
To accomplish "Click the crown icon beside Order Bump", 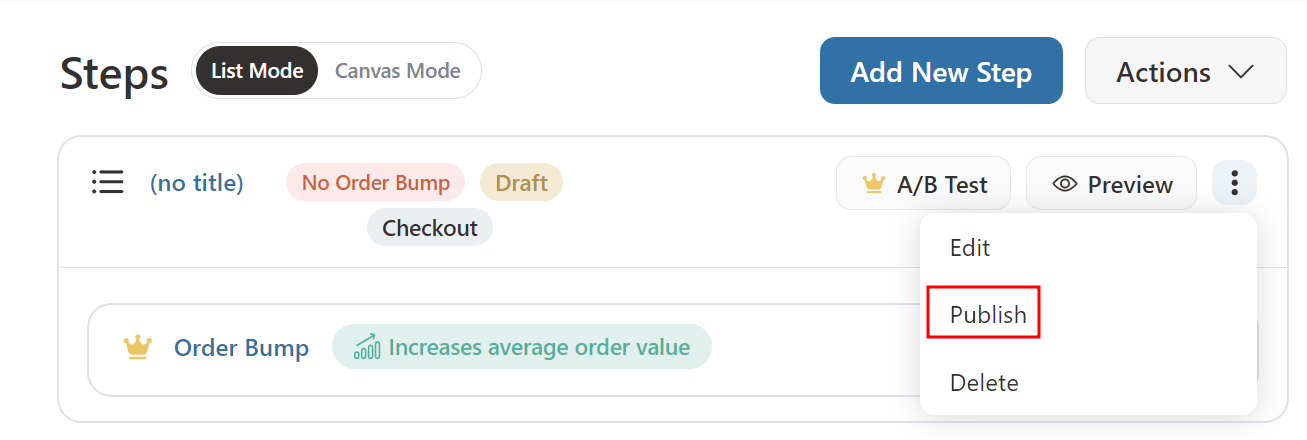I will tap(137, 348).
